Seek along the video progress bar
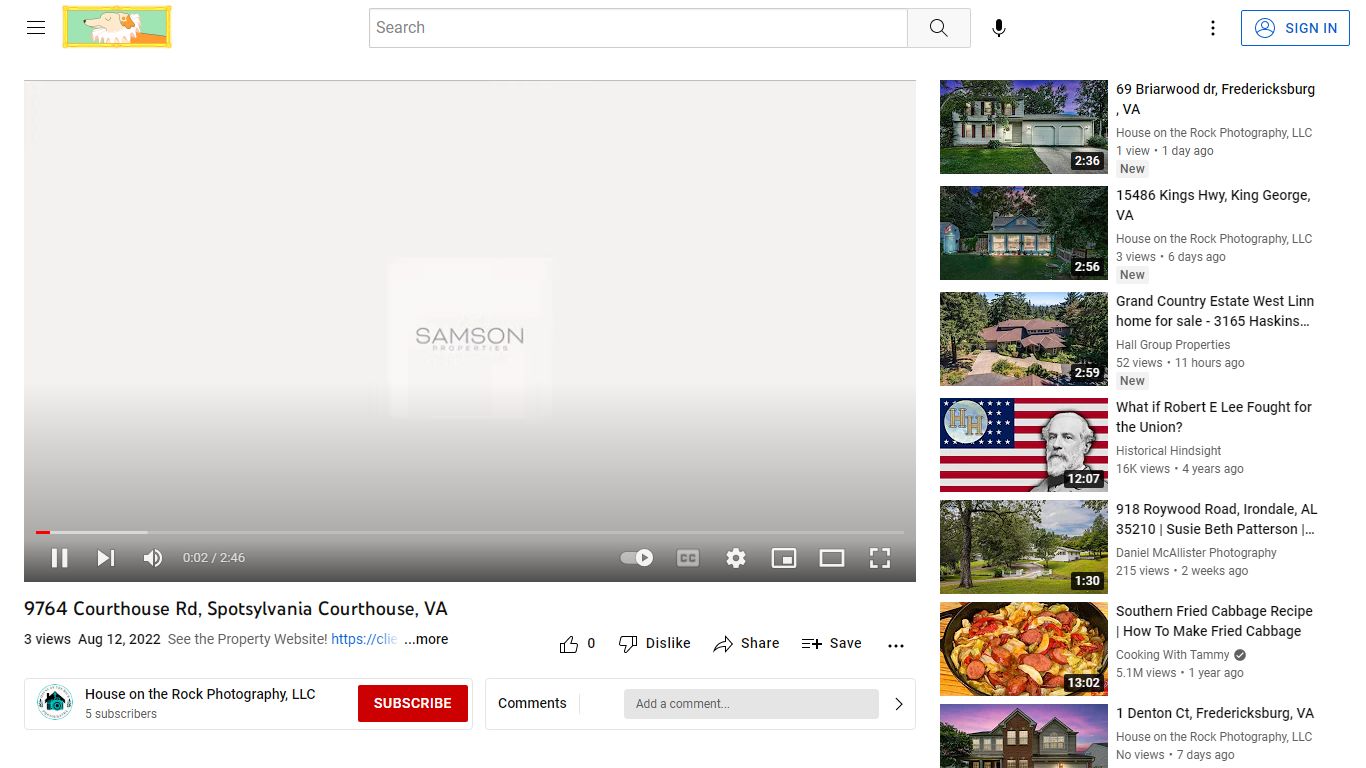 pyautogui.click(x=470, y=532)
